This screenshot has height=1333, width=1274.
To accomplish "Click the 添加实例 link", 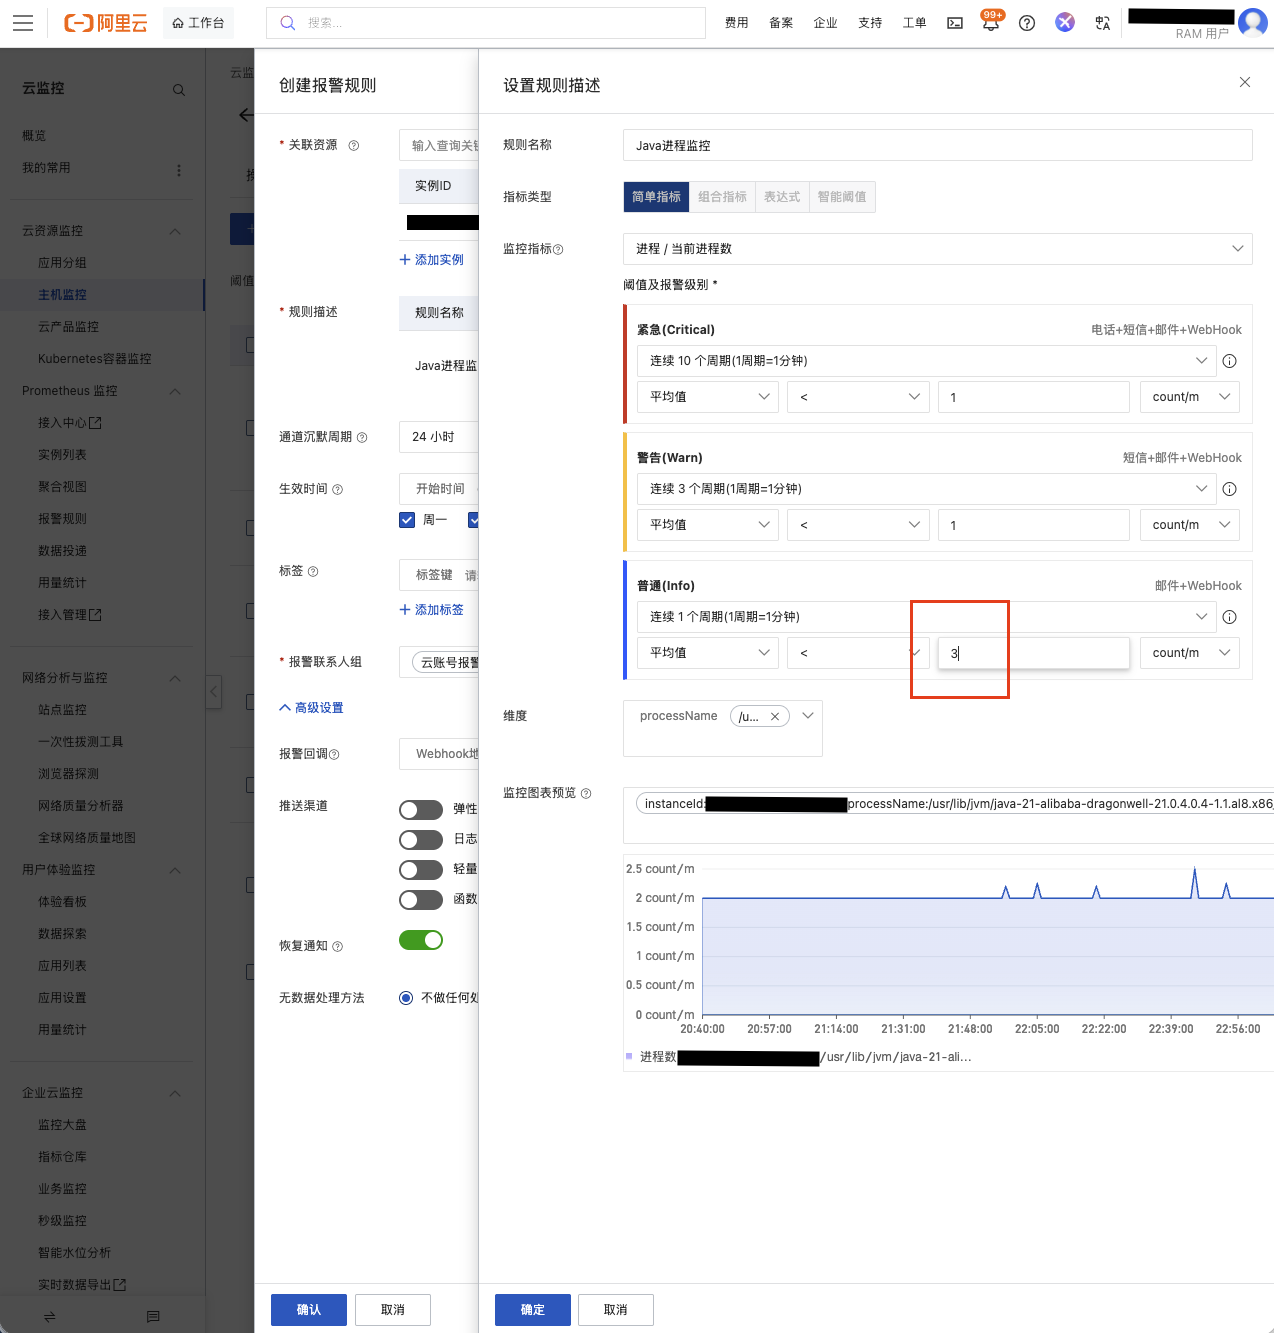I will click(433, 259).
